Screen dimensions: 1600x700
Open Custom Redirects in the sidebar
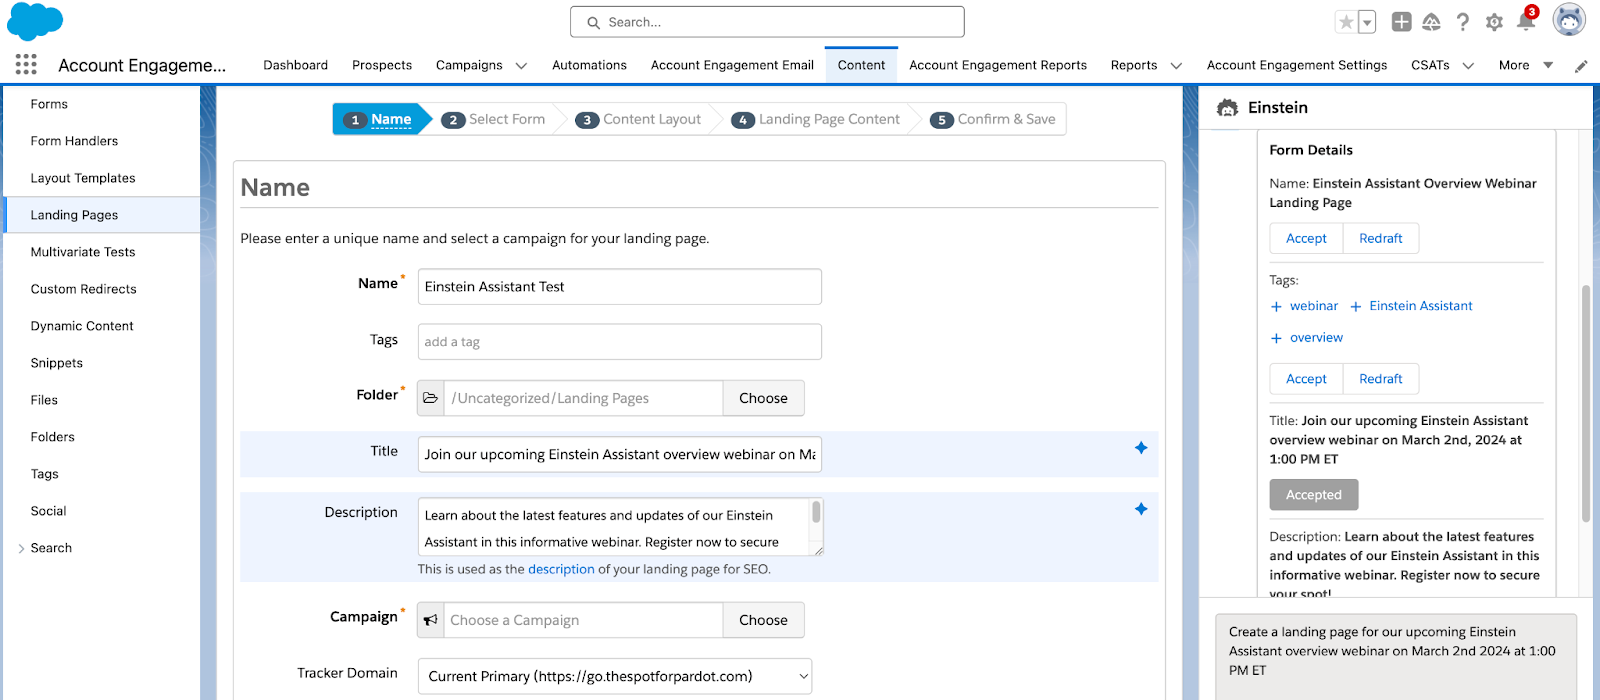point(84,289)
